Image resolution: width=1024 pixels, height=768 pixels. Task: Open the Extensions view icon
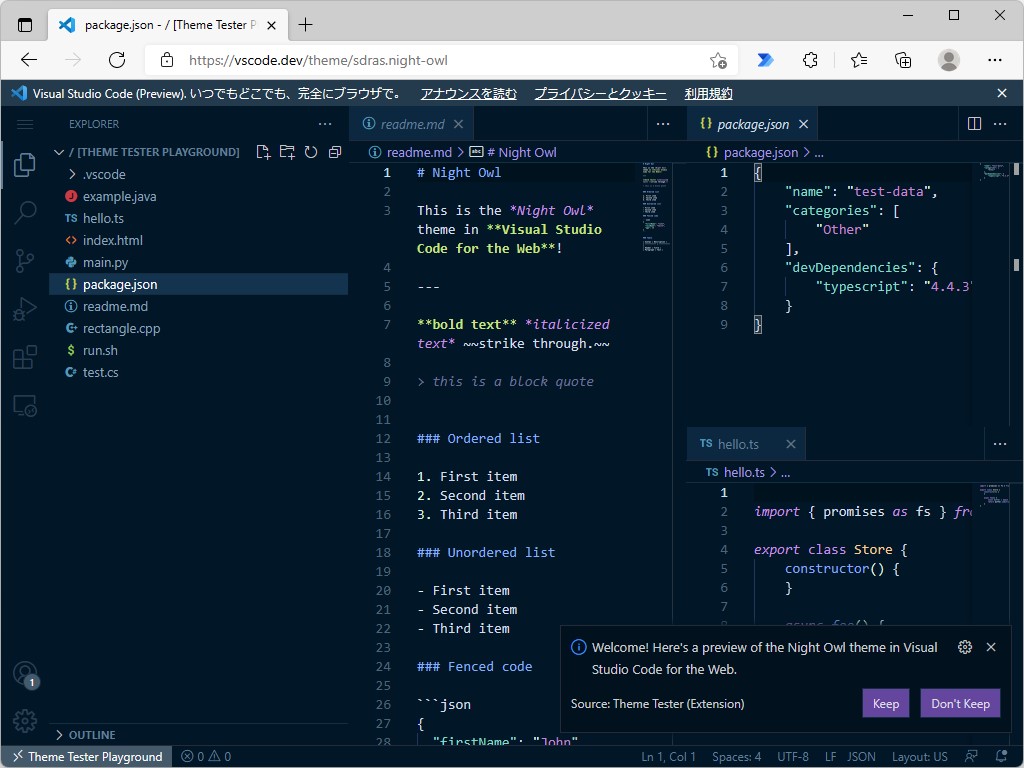click(24, 358)
